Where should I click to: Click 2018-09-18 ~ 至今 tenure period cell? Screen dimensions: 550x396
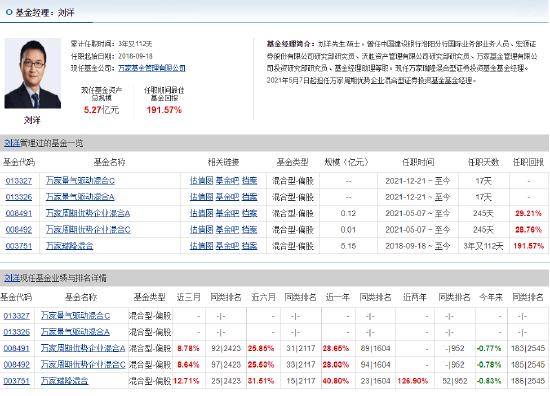(418, 246)
